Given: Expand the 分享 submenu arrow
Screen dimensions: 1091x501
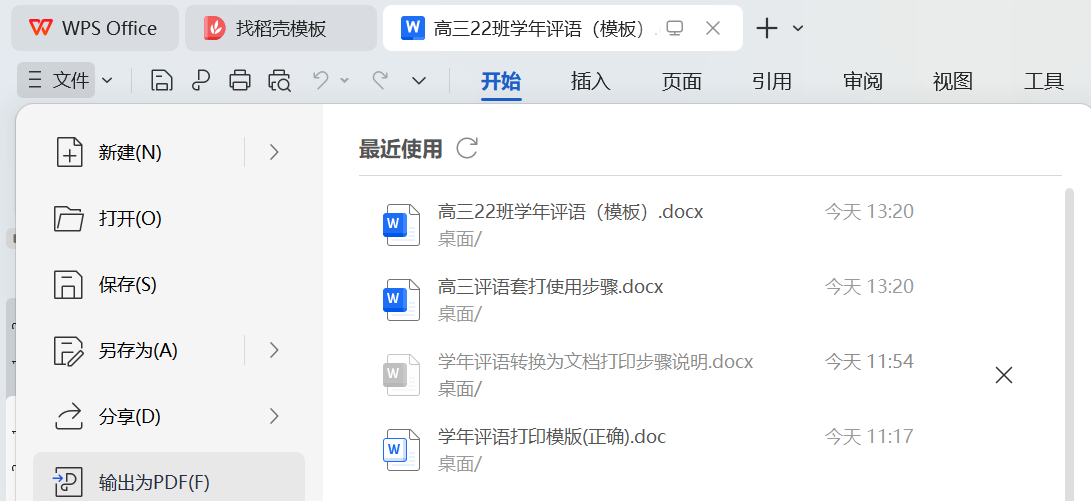Looking at the screenshot, I should click(x=274, y=417).
